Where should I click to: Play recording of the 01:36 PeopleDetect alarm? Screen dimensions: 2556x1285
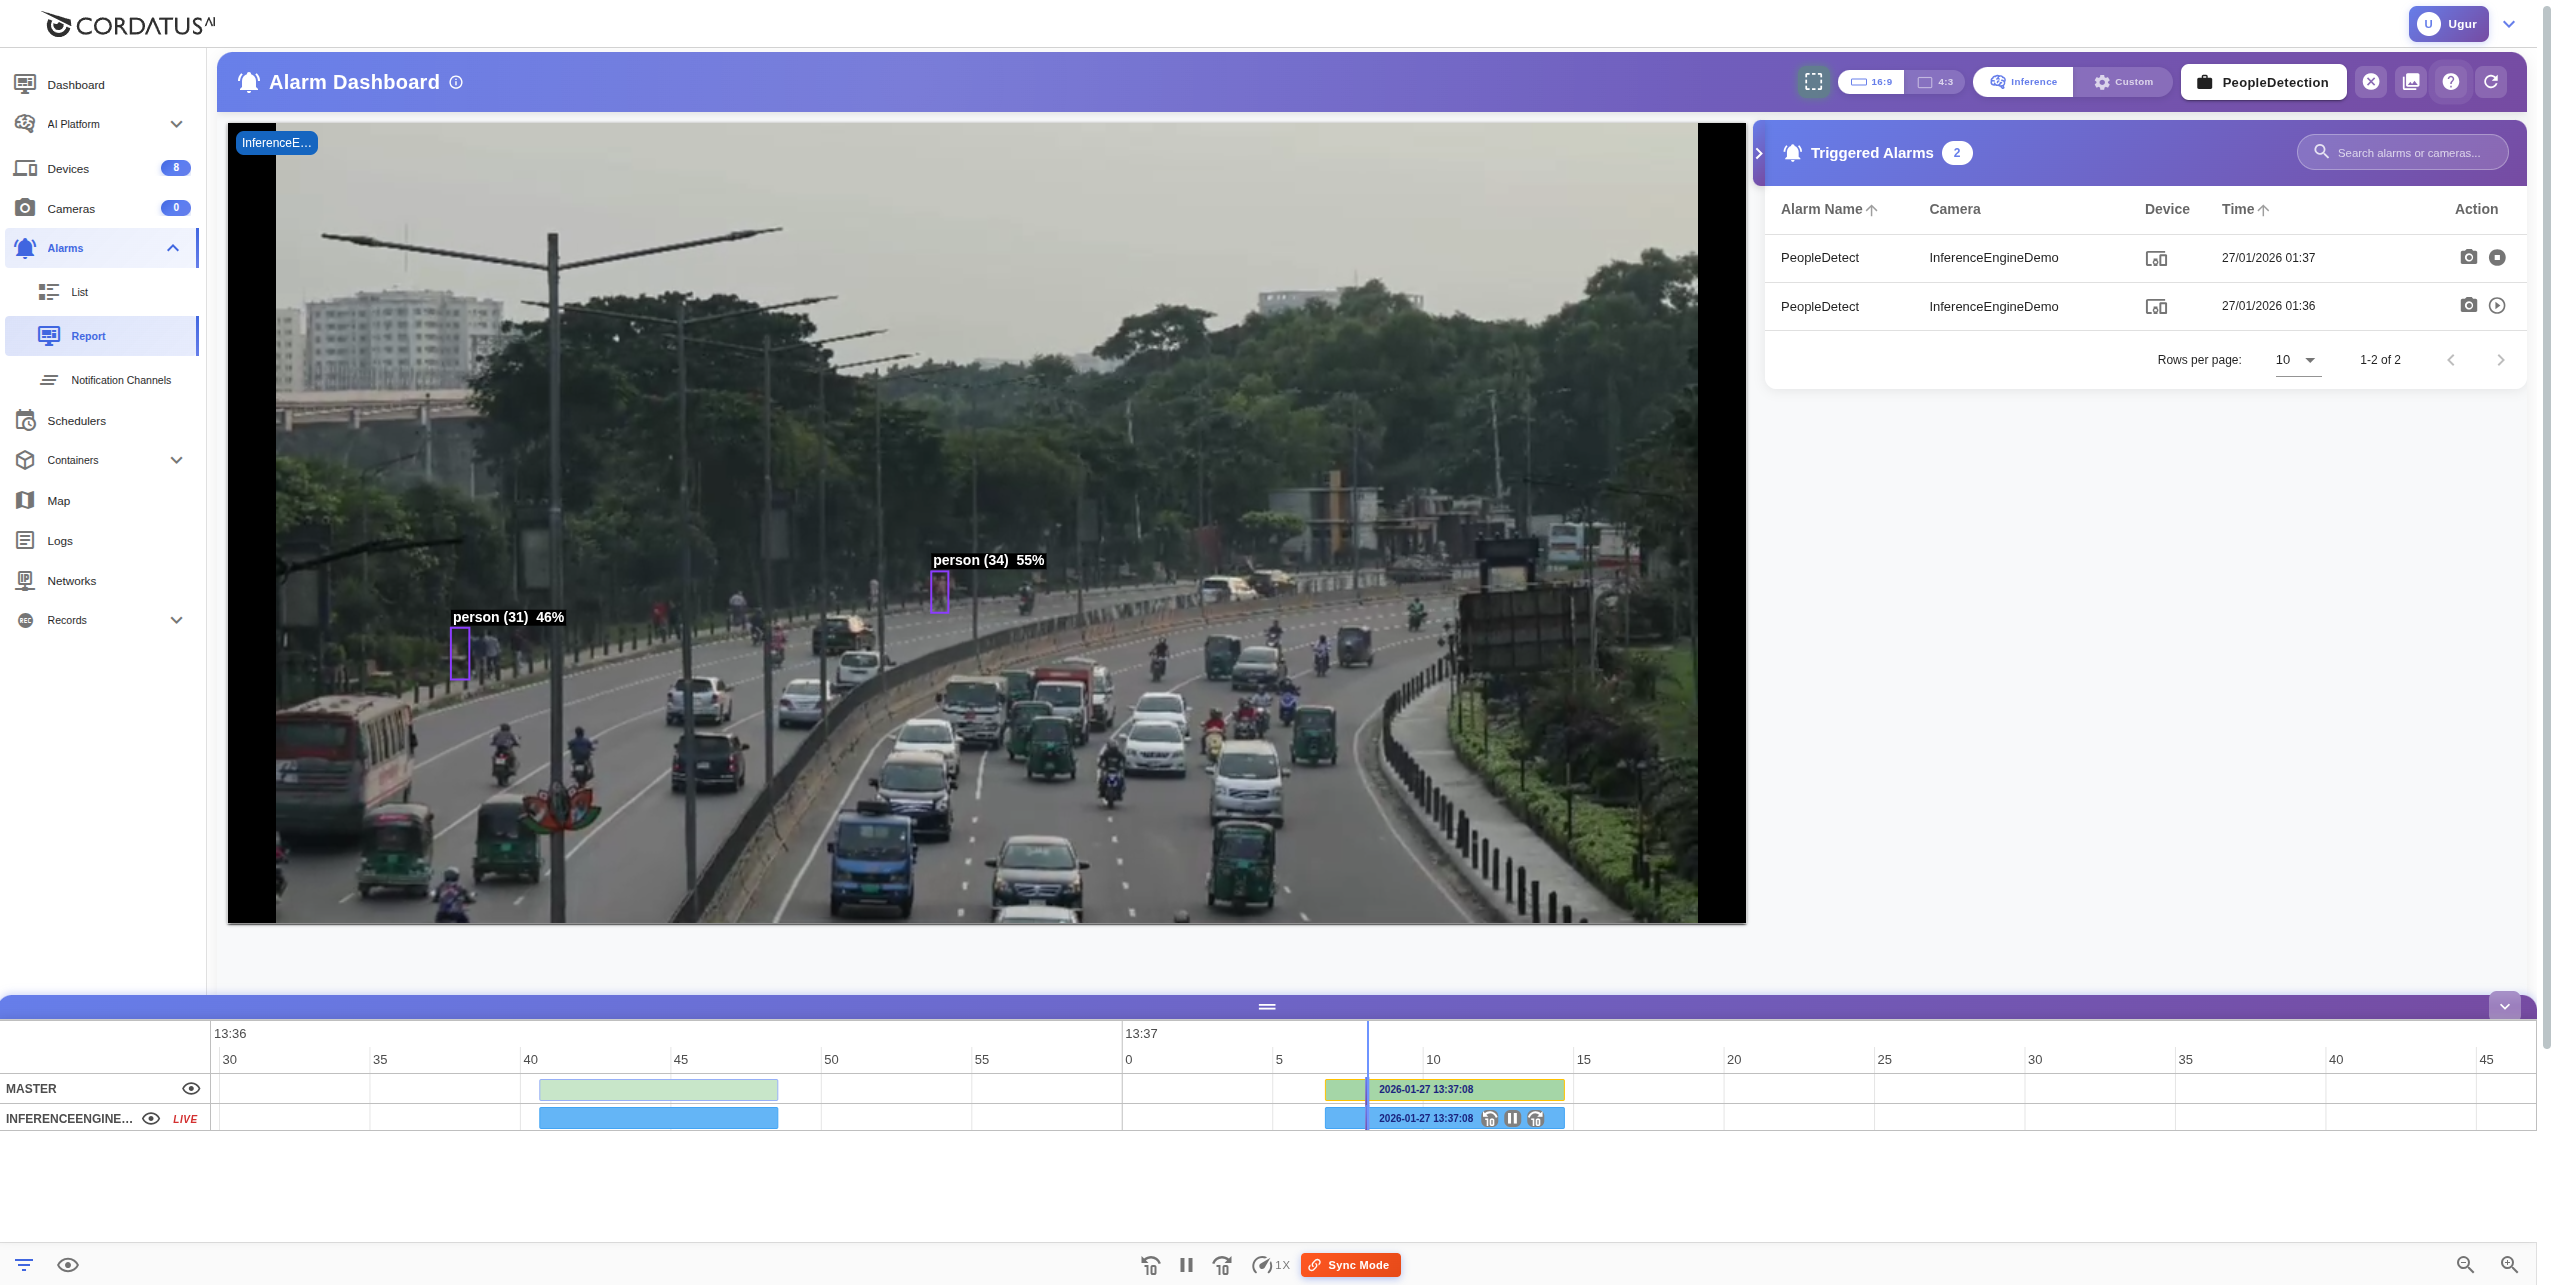[x=2497, y=305]
